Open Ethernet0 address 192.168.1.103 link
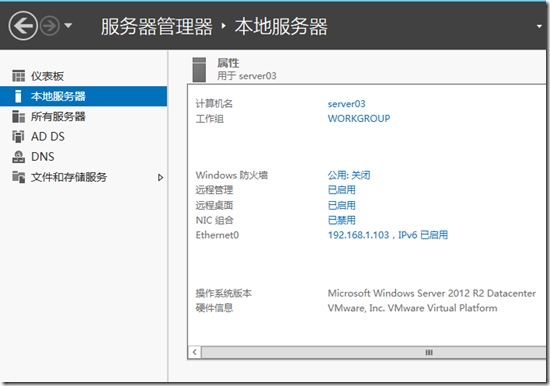This screenshot has height=386, width=550. click(x=388, y=235)
